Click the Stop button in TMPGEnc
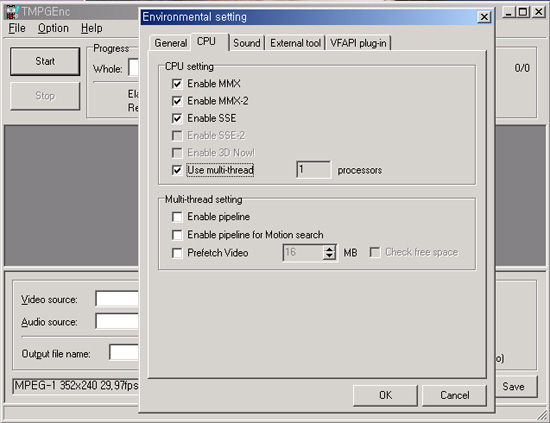Viewport: 550px width, 423px height. (45, 96)
